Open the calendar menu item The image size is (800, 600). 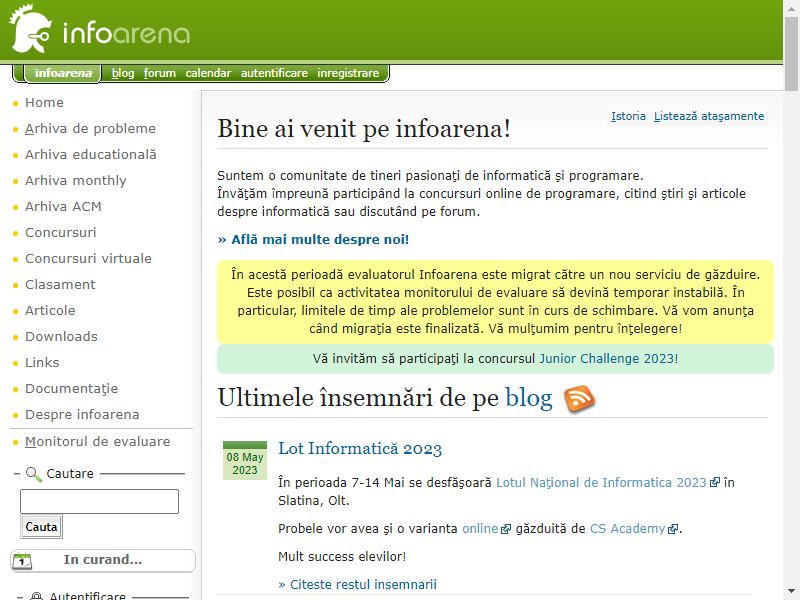tap(208, 73)
